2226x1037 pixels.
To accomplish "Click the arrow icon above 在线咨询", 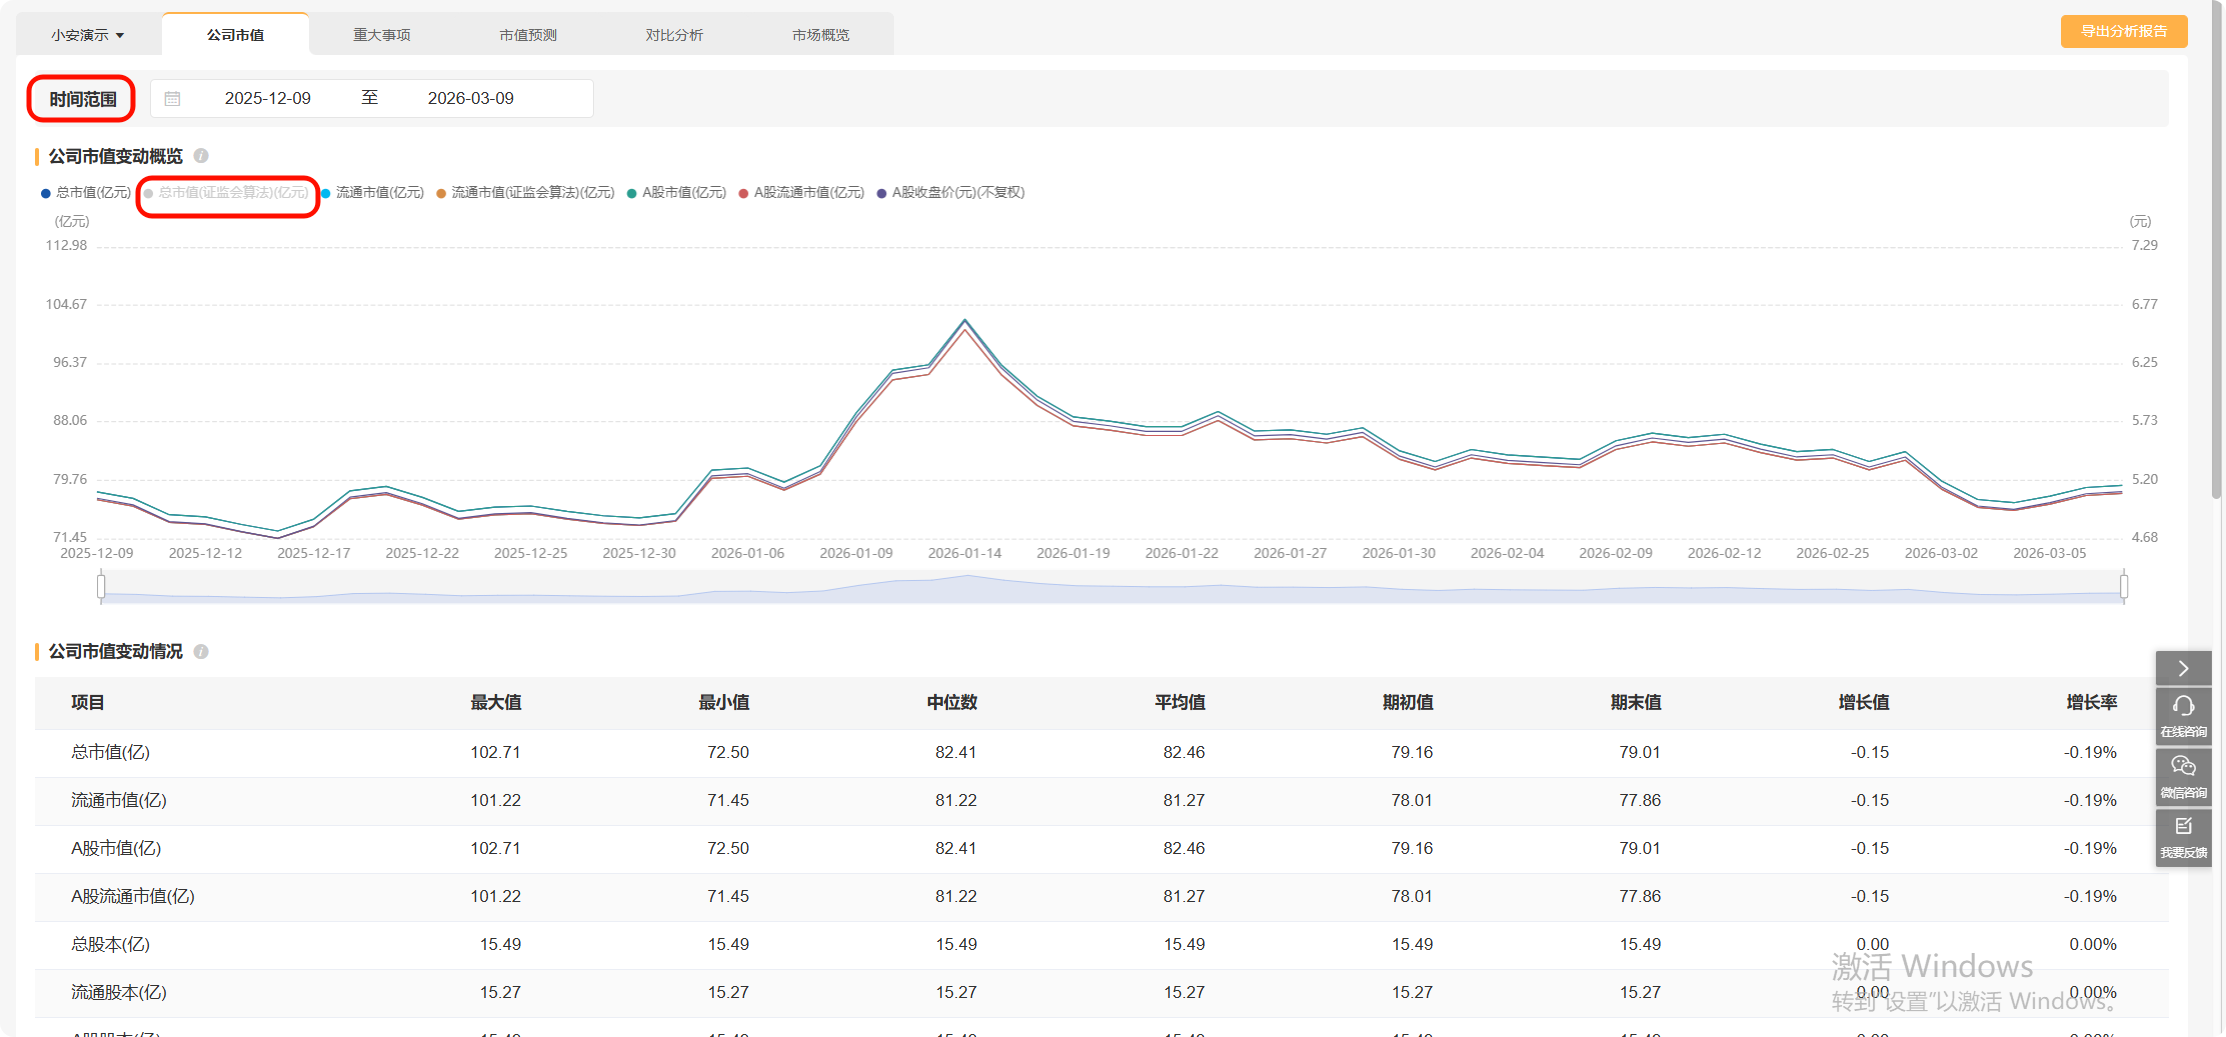I will pos(2183,668).
